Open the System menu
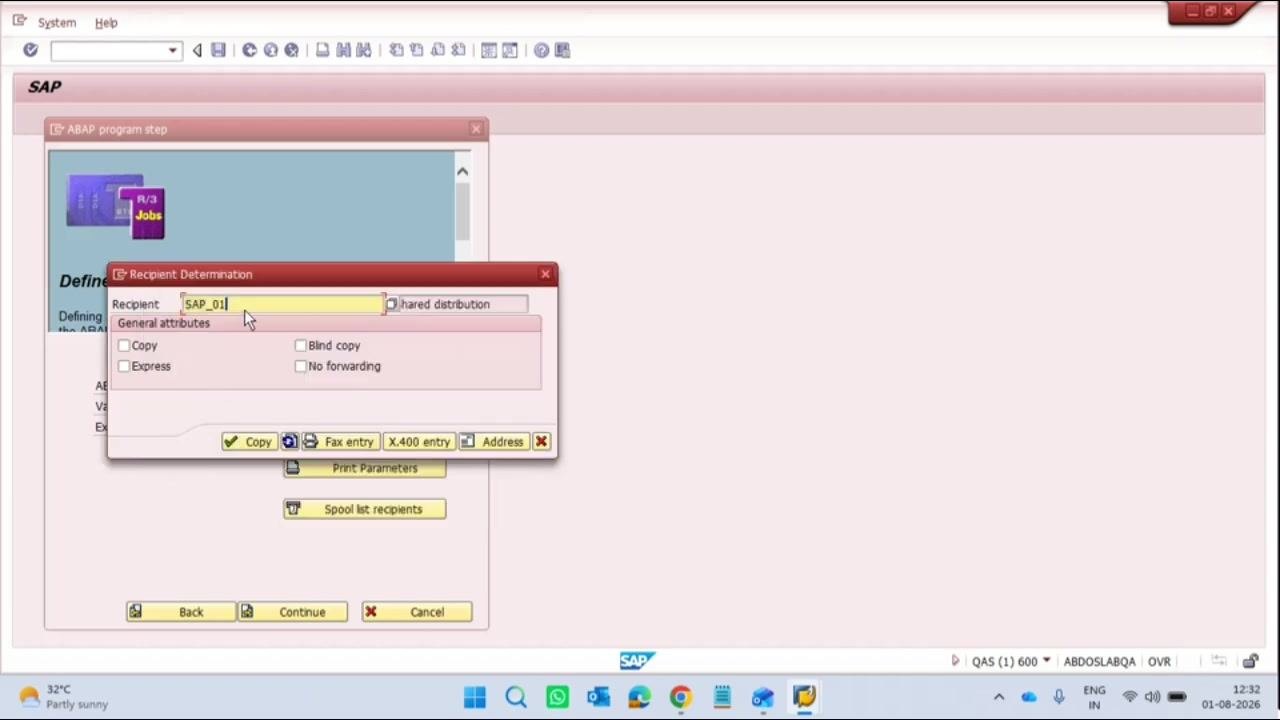Viewport: 1280px width, 720px height. (x=57, y=22)
